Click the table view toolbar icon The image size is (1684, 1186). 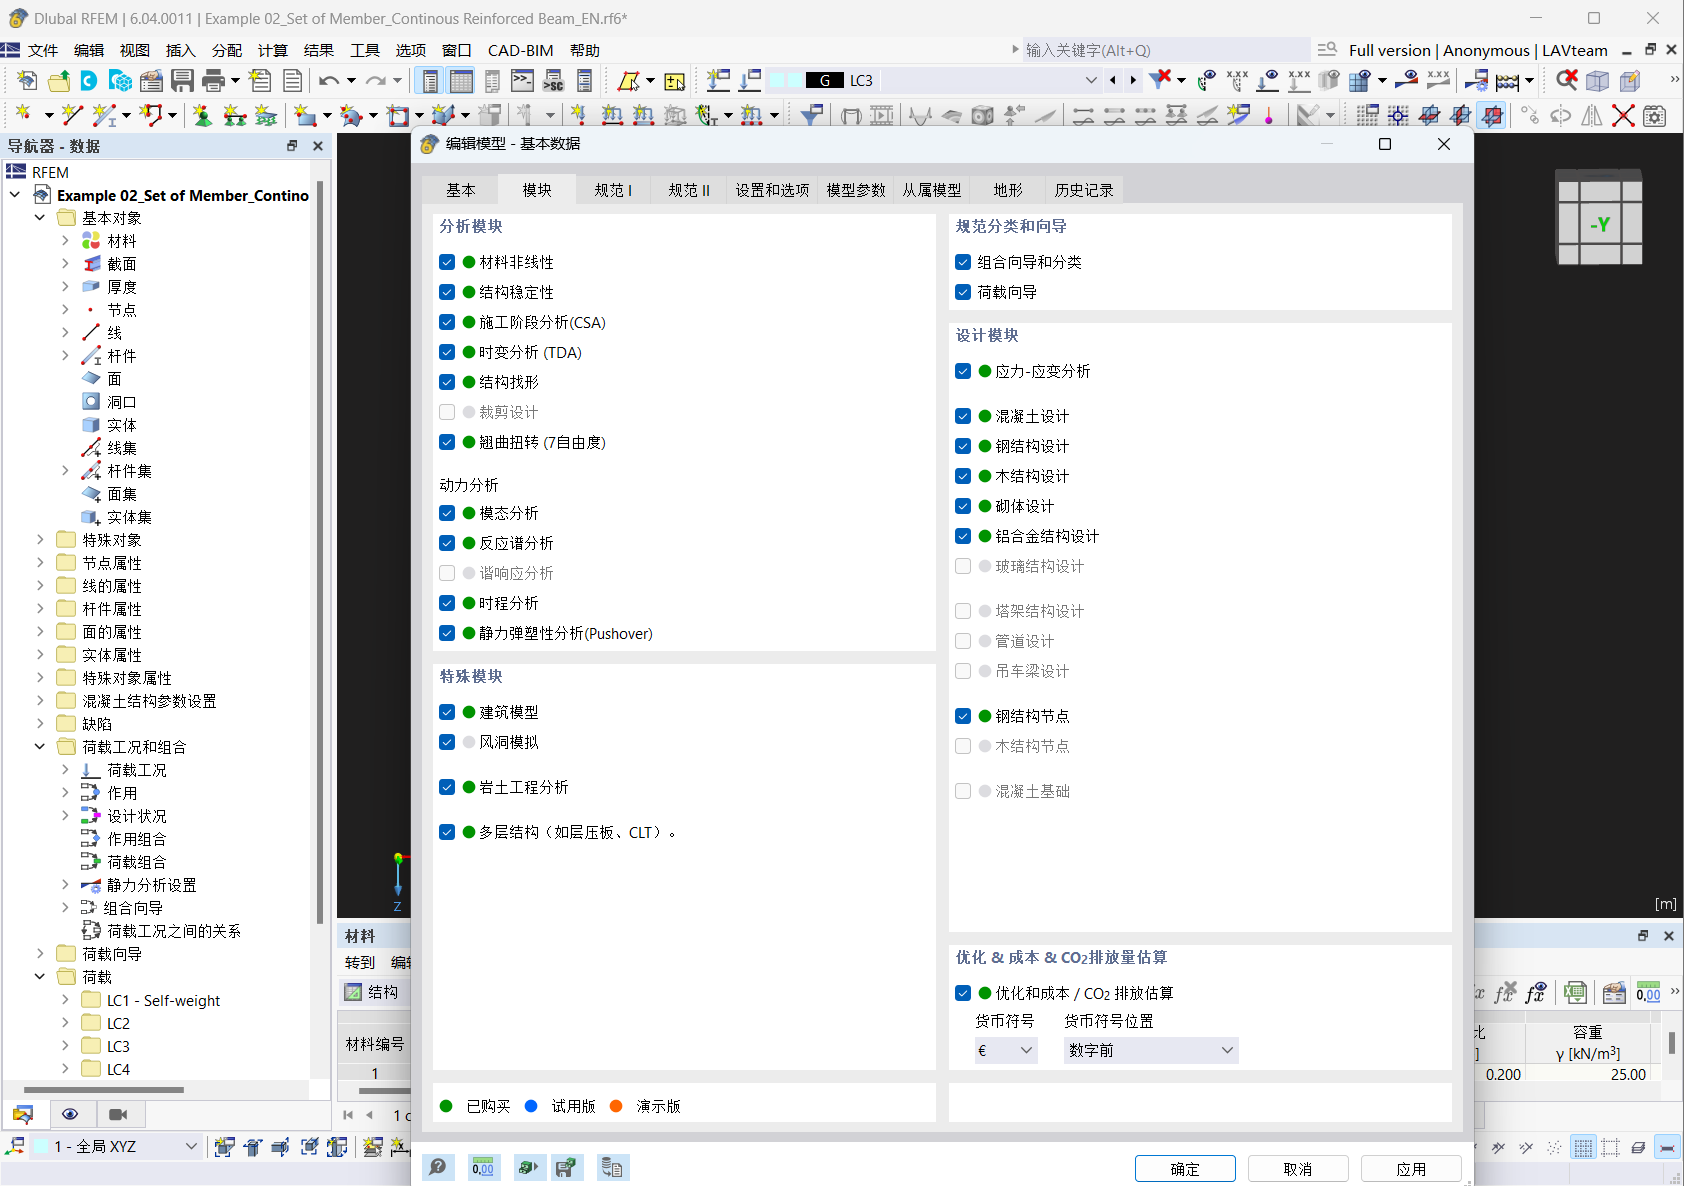click(461, 81)
